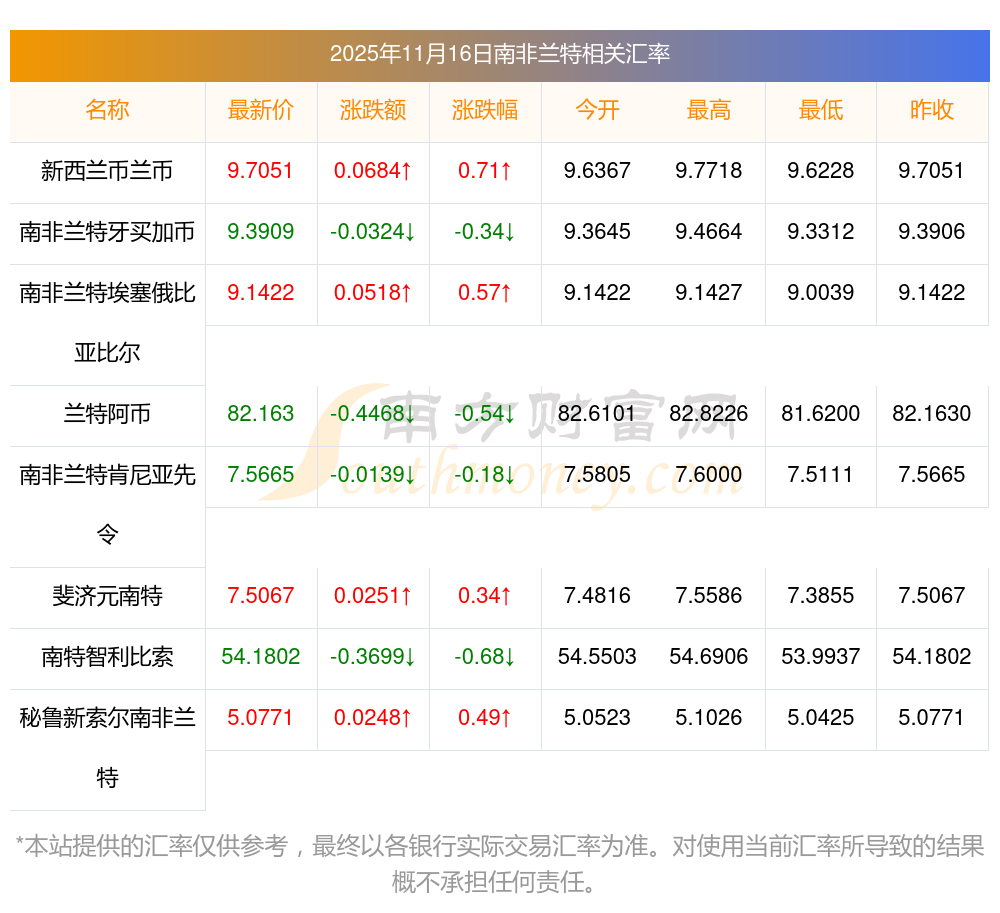Select the previous close 9.3906

pos(932,231)
